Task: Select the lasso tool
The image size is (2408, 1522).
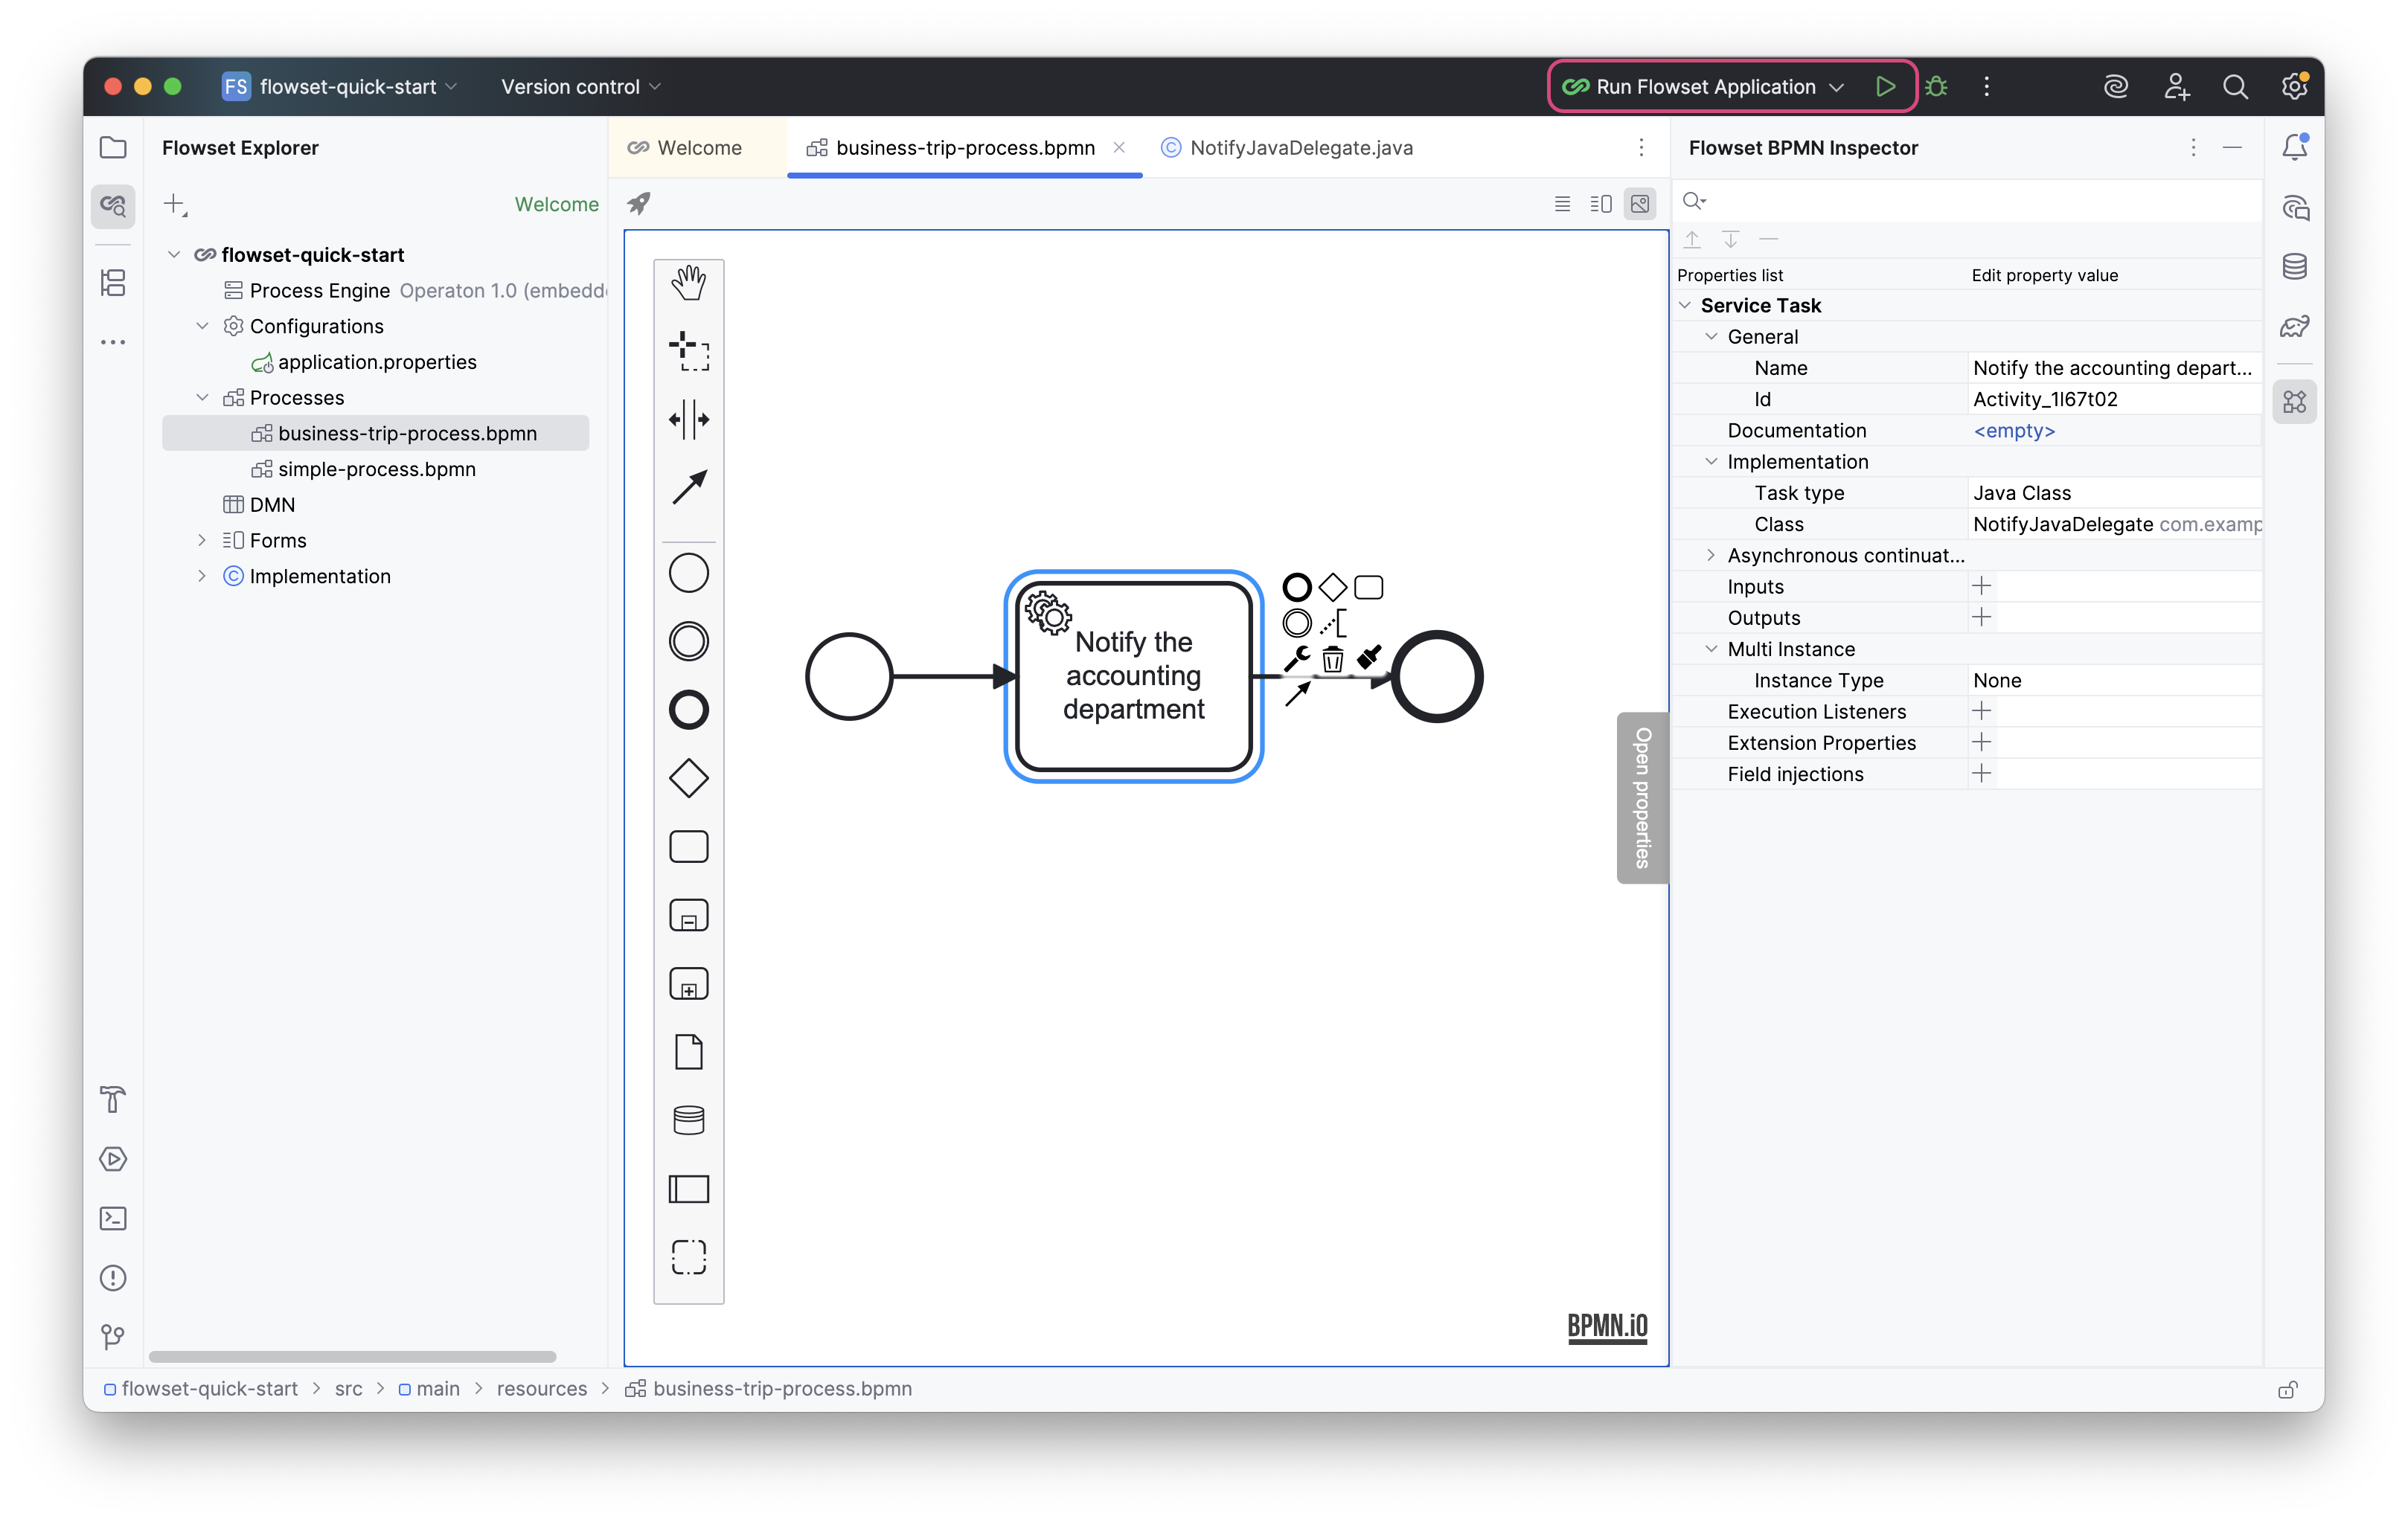Action: (x=688, y=351)
